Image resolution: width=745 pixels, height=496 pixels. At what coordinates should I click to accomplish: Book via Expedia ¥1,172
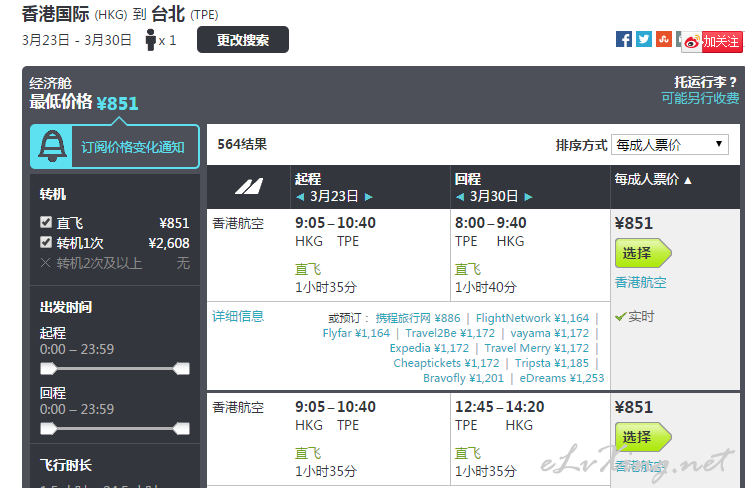click(x=429, y=348)
